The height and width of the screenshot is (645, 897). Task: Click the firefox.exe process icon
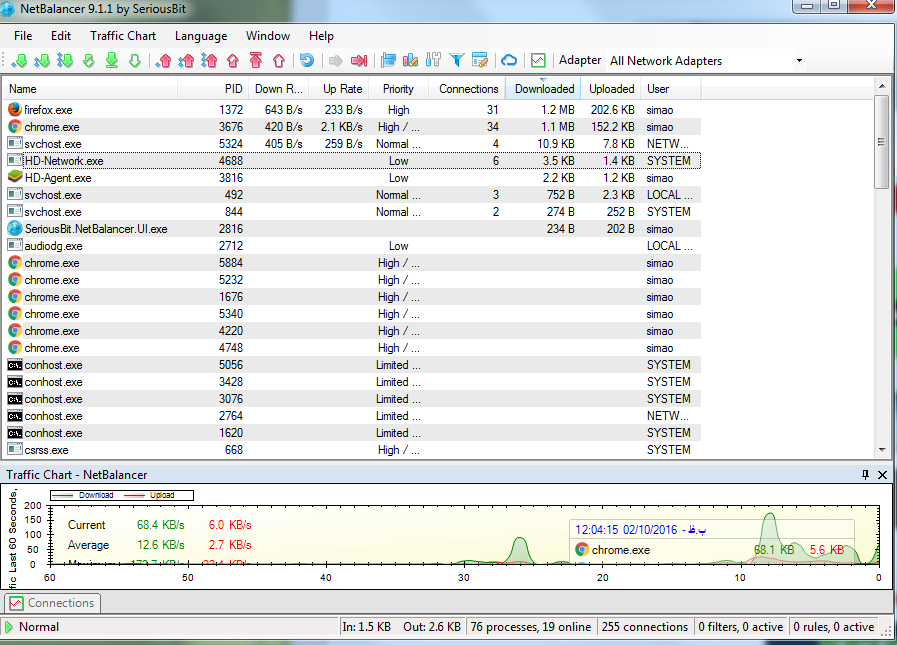(15, 109)
